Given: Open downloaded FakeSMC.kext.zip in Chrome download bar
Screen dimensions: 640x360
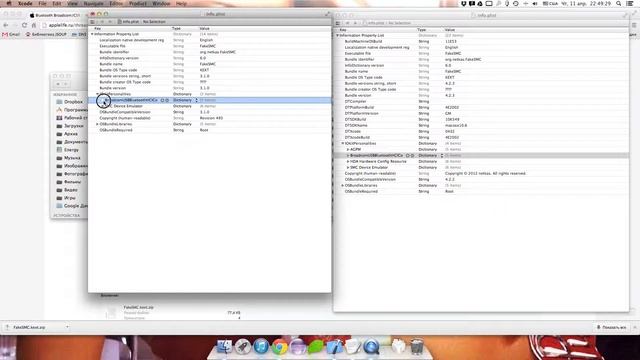Looking at the screenshot, I should tap(29, 327).
